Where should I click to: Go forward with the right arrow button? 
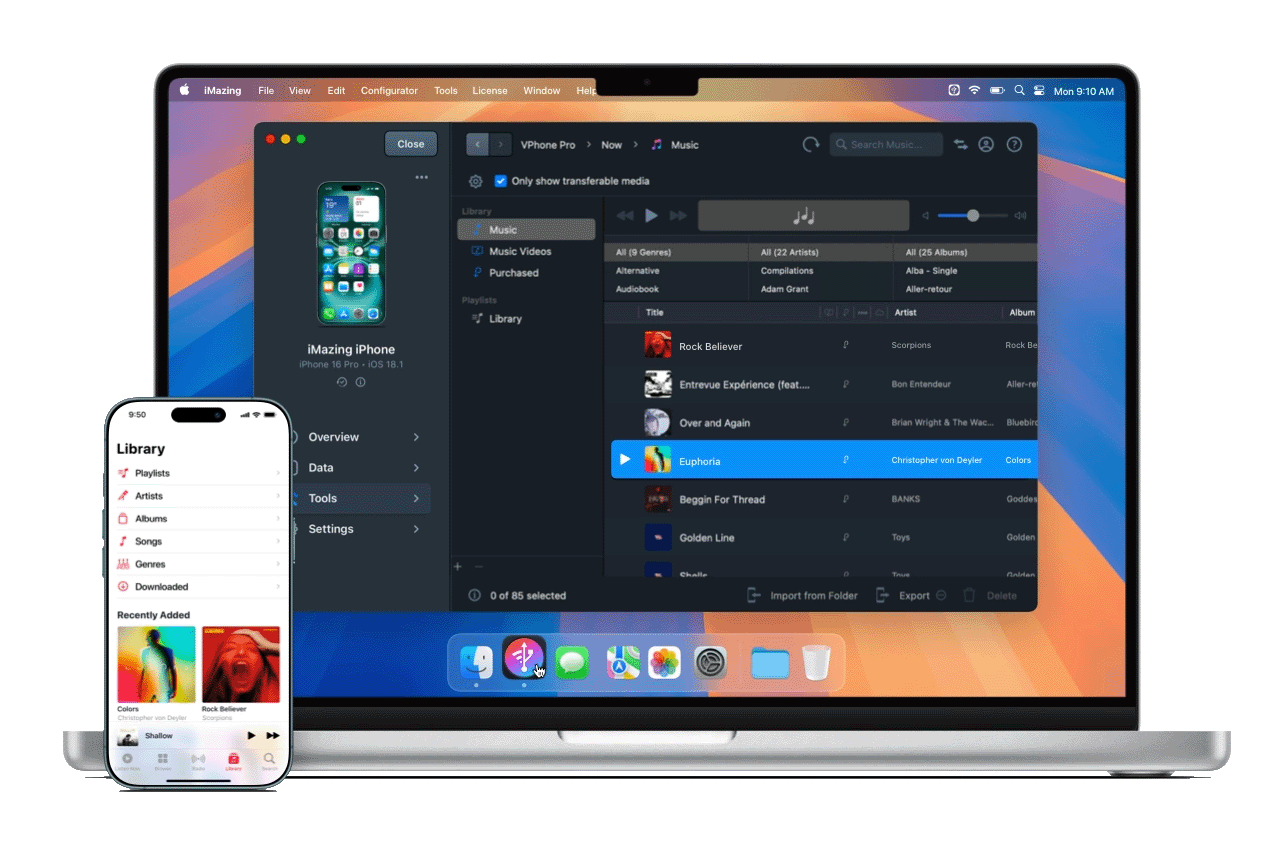tap(500, 145)
